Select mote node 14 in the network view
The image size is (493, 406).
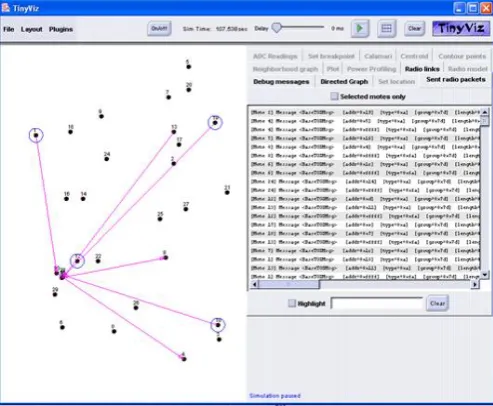pyautogui.click(x=83, y=199)
